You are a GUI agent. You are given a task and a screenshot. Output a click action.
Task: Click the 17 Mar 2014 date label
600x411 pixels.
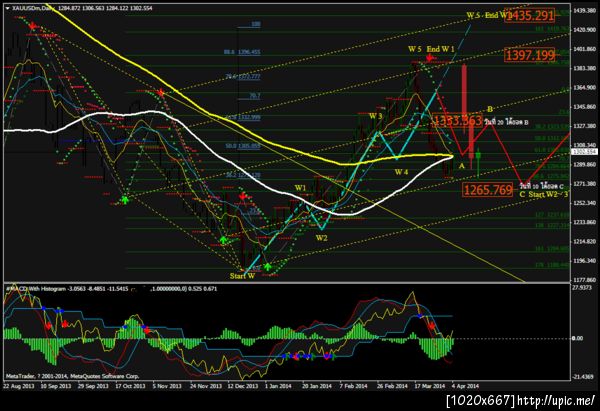[x=430, y=386]
